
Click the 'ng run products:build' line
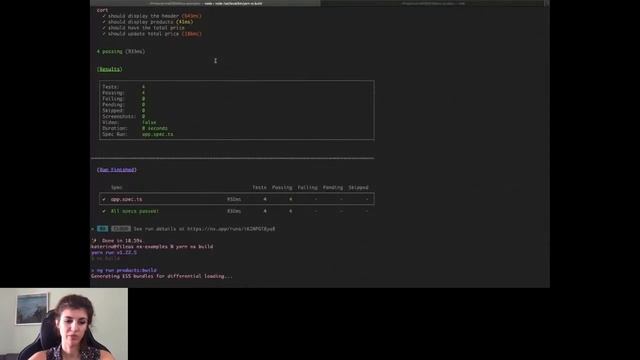click(124, 270)
